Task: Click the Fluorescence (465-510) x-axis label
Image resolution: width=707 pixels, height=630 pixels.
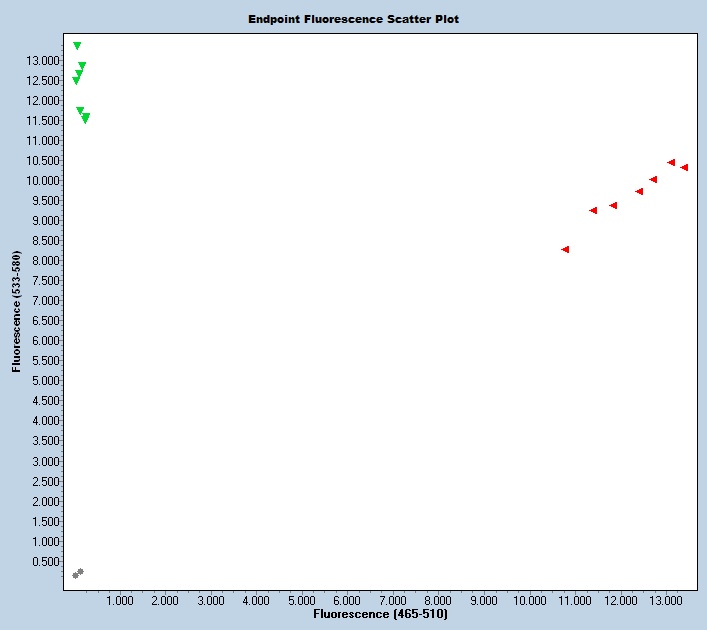Action: coord(380,613)
